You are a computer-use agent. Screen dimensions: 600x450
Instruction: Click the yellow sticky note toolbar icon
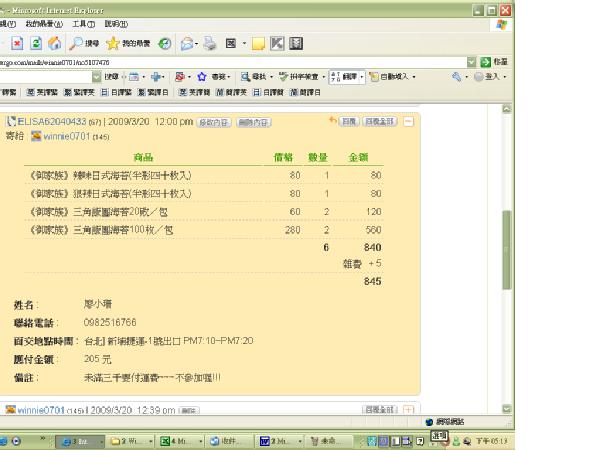[258, 44]
